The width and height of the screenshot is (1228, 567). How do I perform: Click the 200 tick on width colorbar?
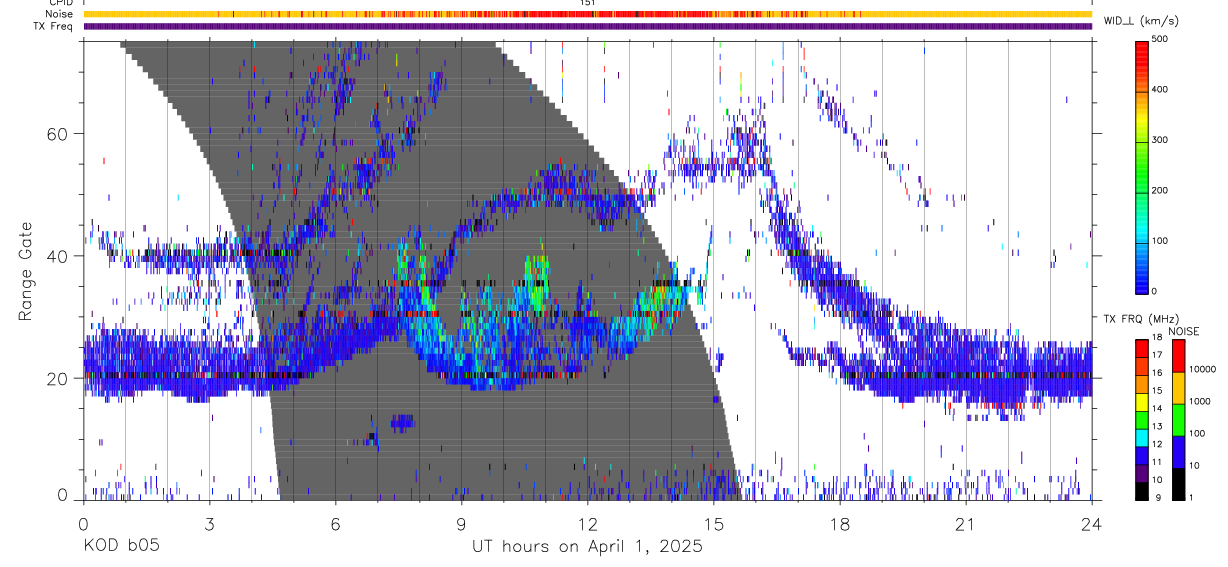coord(1160,190)
